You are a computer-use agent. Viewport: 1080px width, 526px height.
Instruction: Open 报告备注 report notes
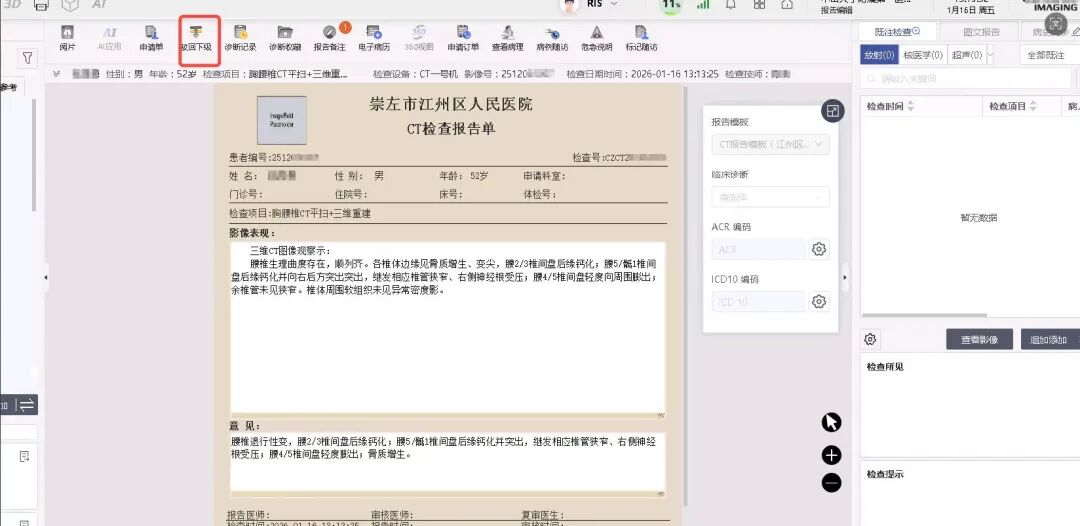(x=329, y=38)
